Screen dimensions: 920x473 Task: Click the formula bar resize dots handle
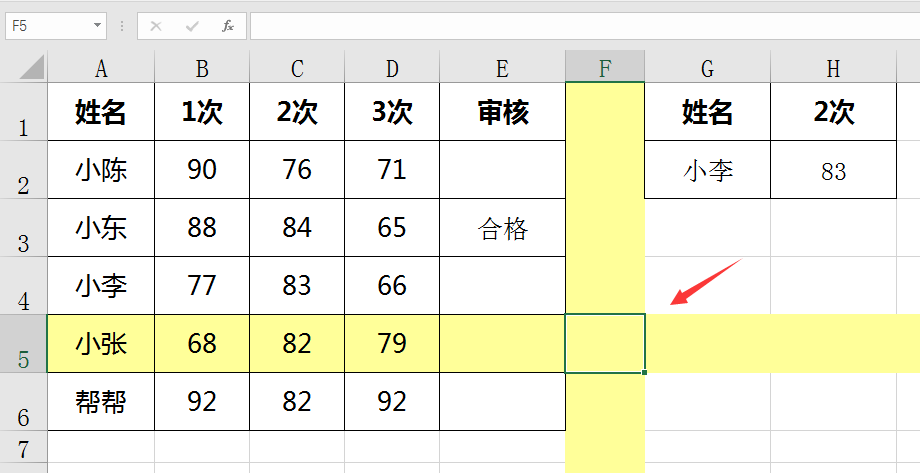[x=122, y=26]
